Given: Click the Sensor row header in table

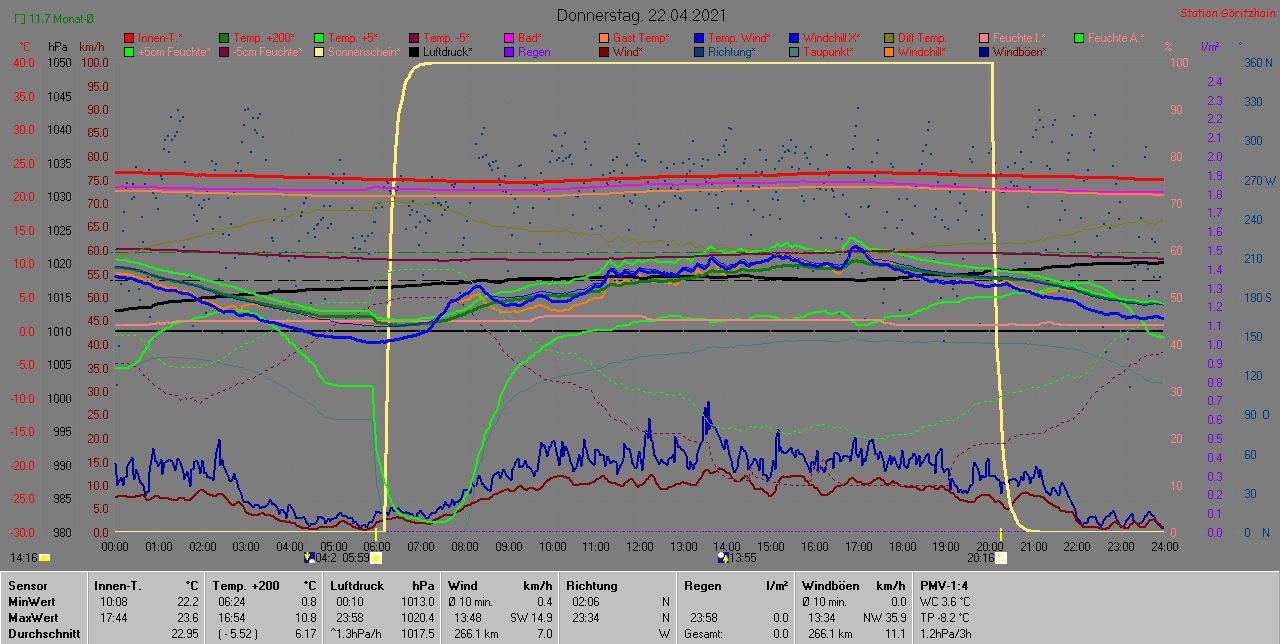Looking at the screenshot, I should (26, 585).
